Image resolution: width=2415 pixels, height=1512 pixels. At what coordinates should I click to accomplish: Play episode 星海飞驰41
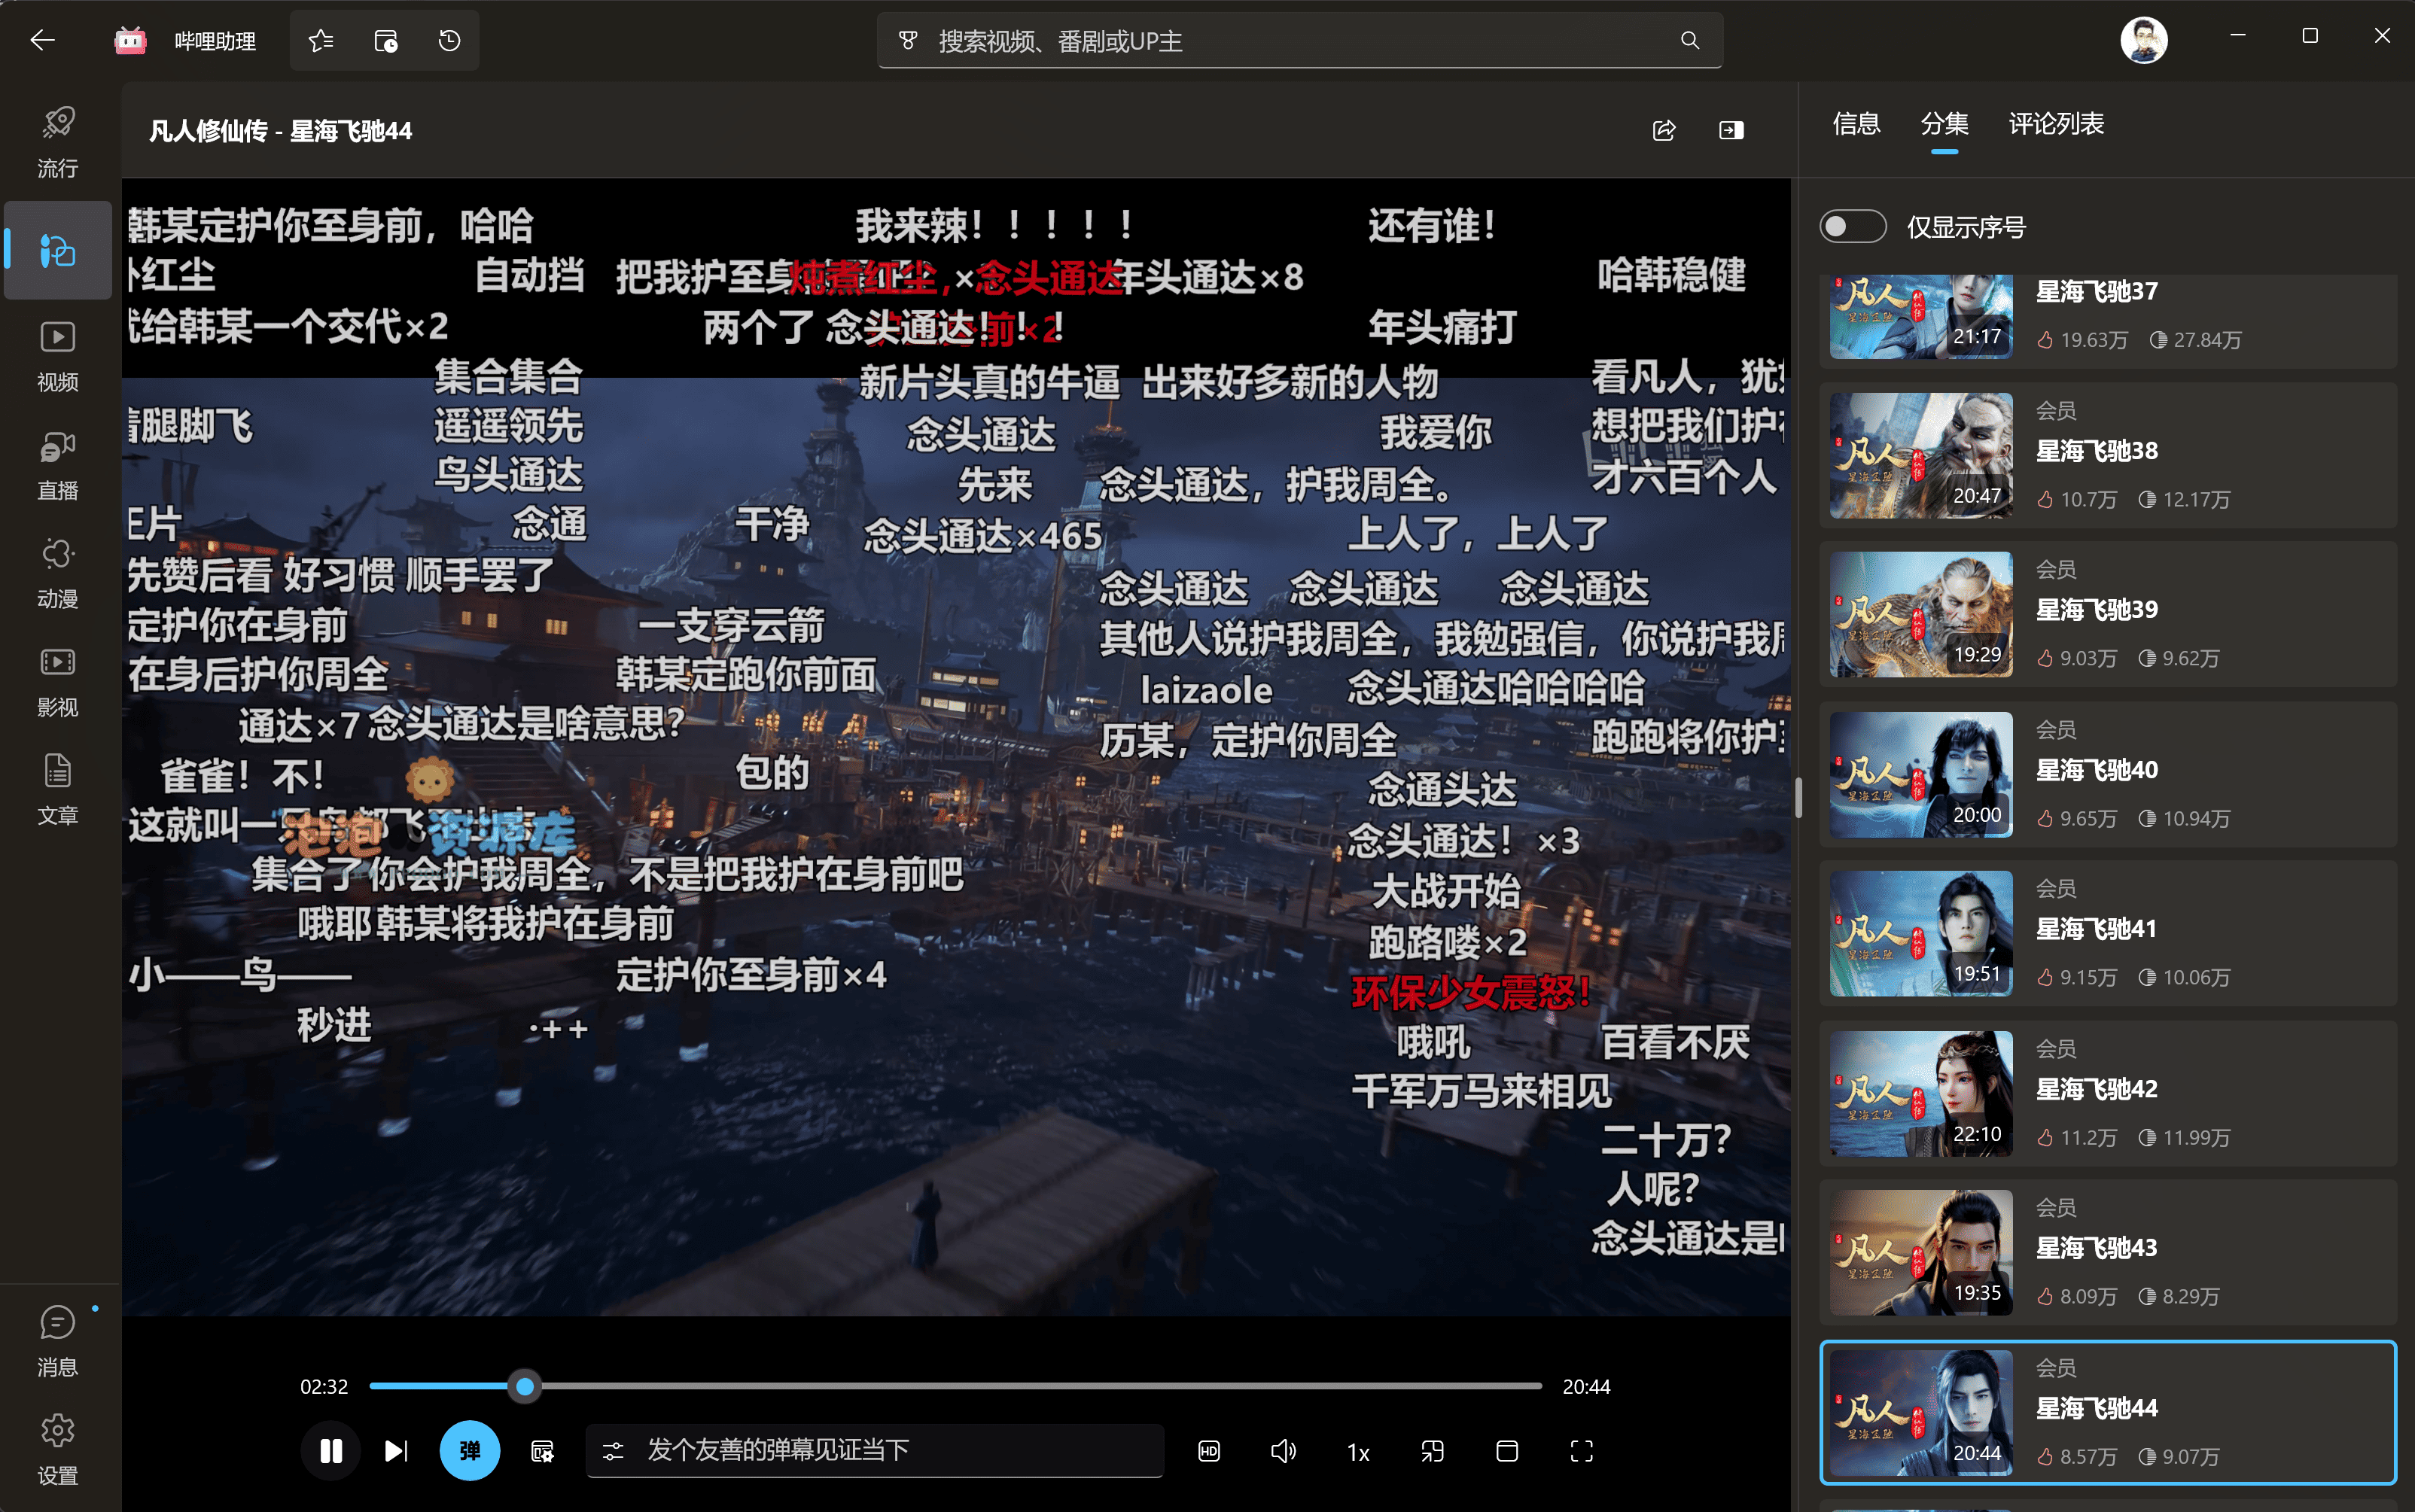pyautogui.click(x=2107, y=934)
